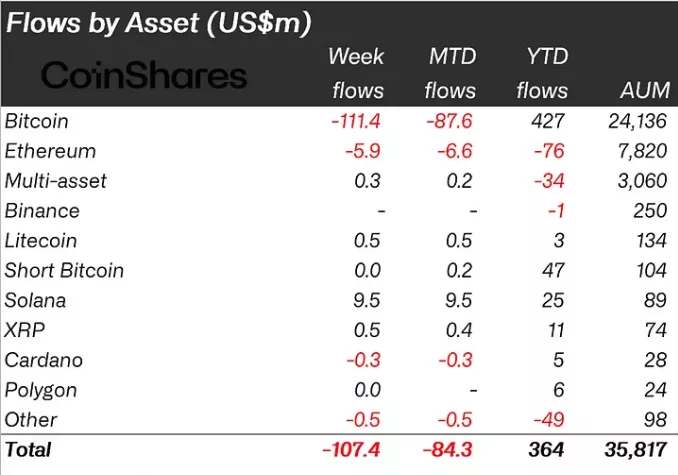Viewport: 678px width, 475px height.
Task: Pick the Multi-asset row label
Action: [55, 181]
